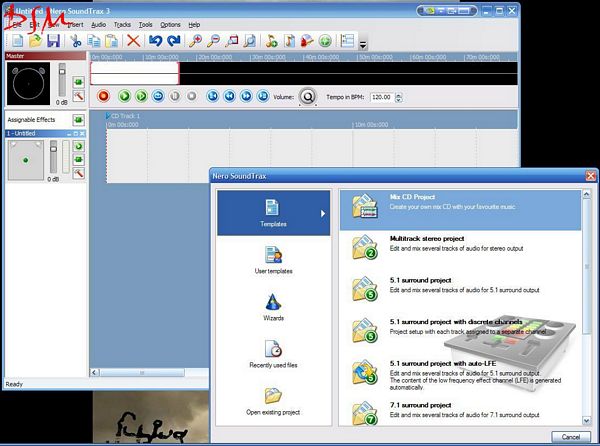The width and height of the screenshot is (600, 446).
Task: Click track 1 green effects button
Action: 78,160
